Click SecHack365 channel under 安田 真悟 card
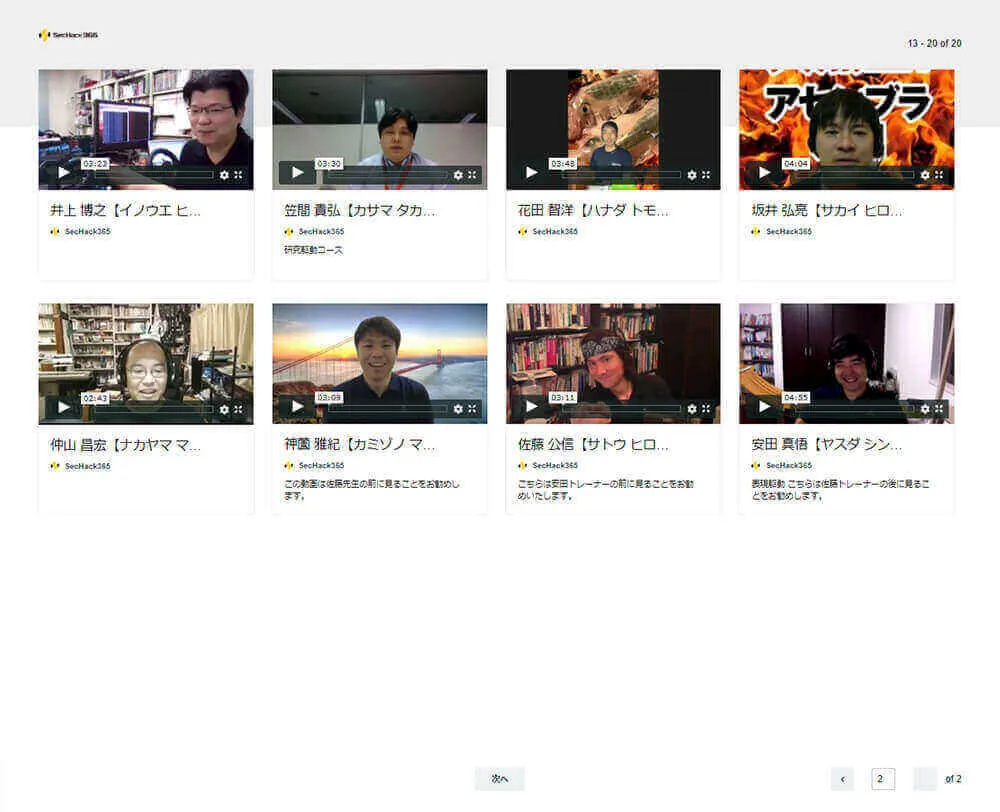Image resolution: width=1000 pixels, height=812 pixels. point(782,466)
